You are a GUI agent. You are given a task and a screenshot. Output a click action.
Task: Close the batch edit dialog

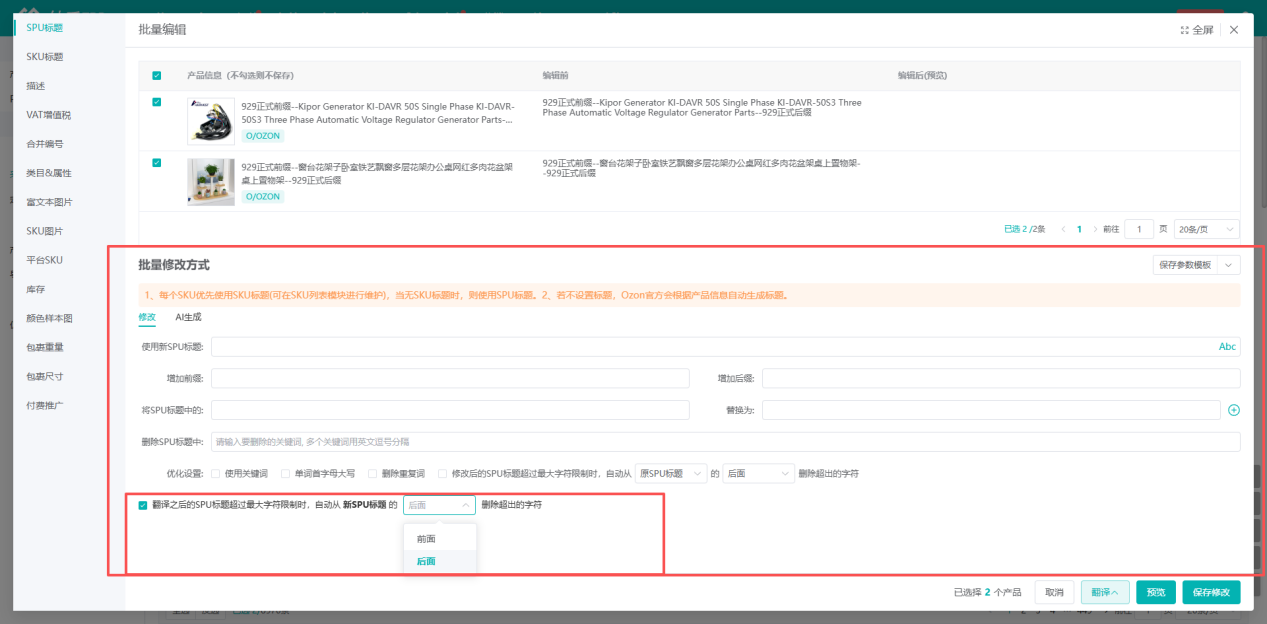coord(1234,30)
